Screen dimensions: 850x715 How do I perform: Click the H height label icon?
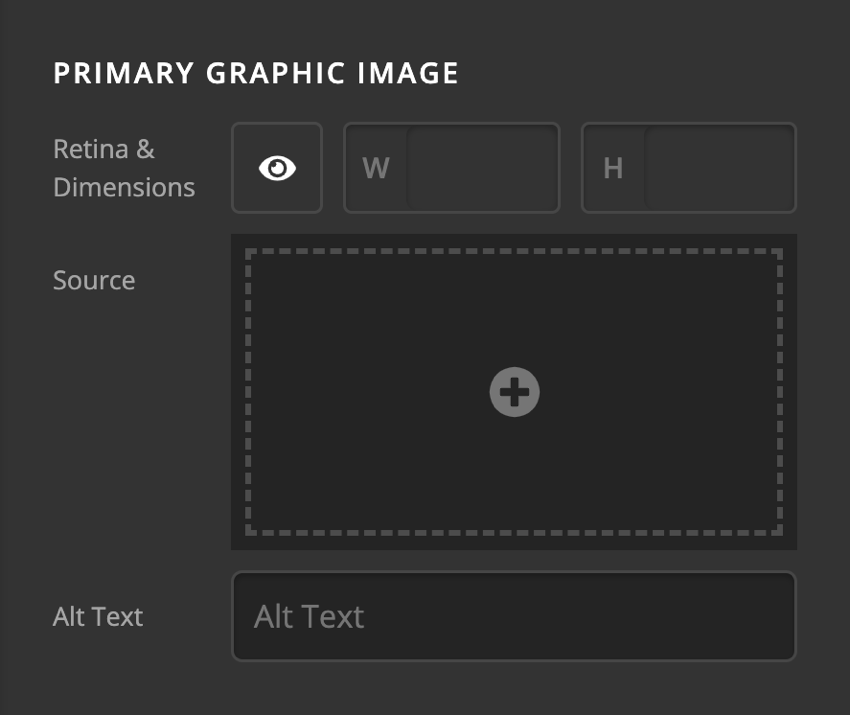(x=613, y=168)
